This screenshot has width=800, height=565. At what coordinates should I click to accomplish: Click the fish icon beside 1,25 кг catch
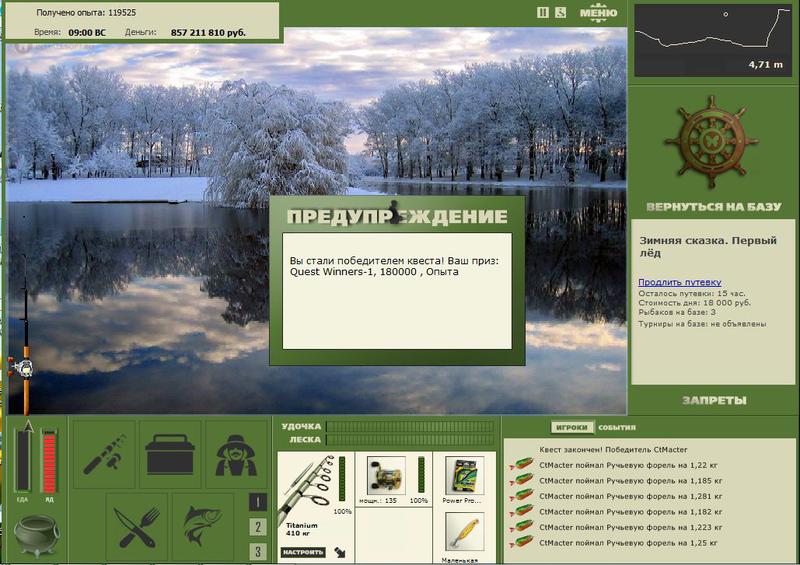521,543
